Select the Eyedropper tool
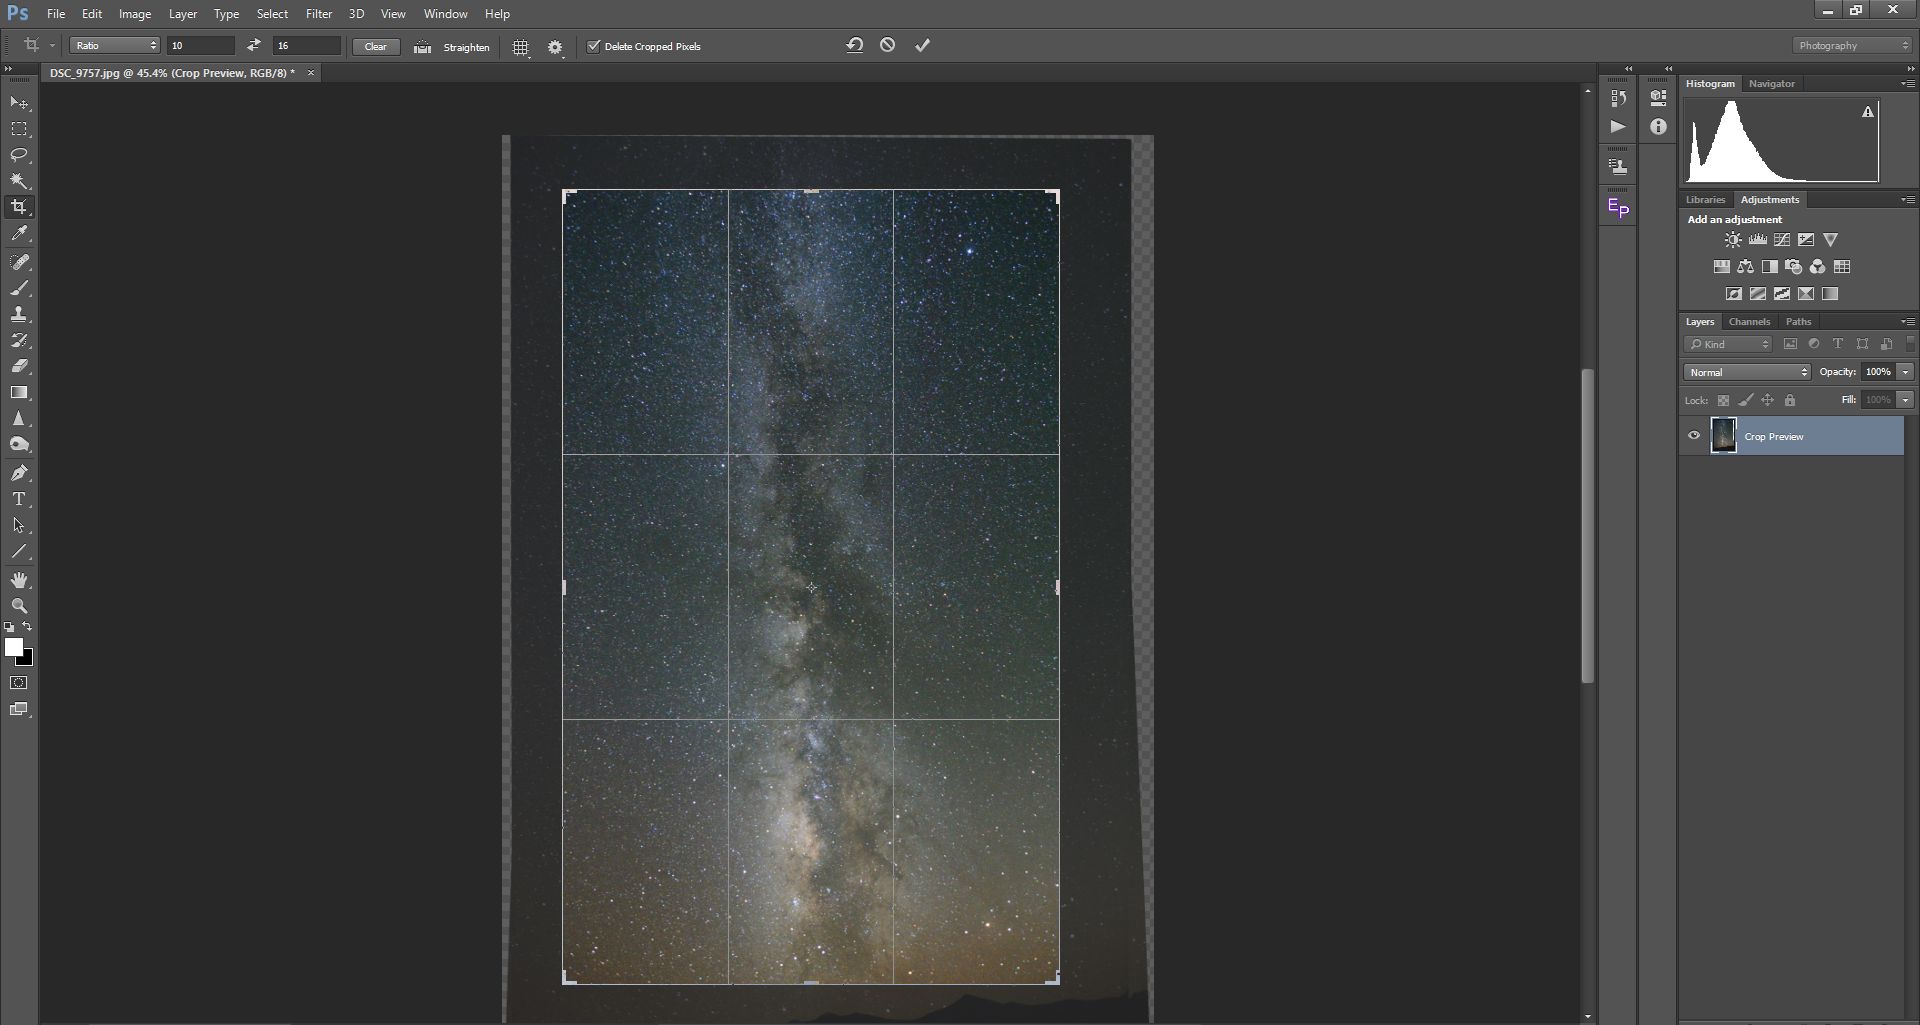This screenshot has width=1920, height=1025. click(x=19, y=234)
